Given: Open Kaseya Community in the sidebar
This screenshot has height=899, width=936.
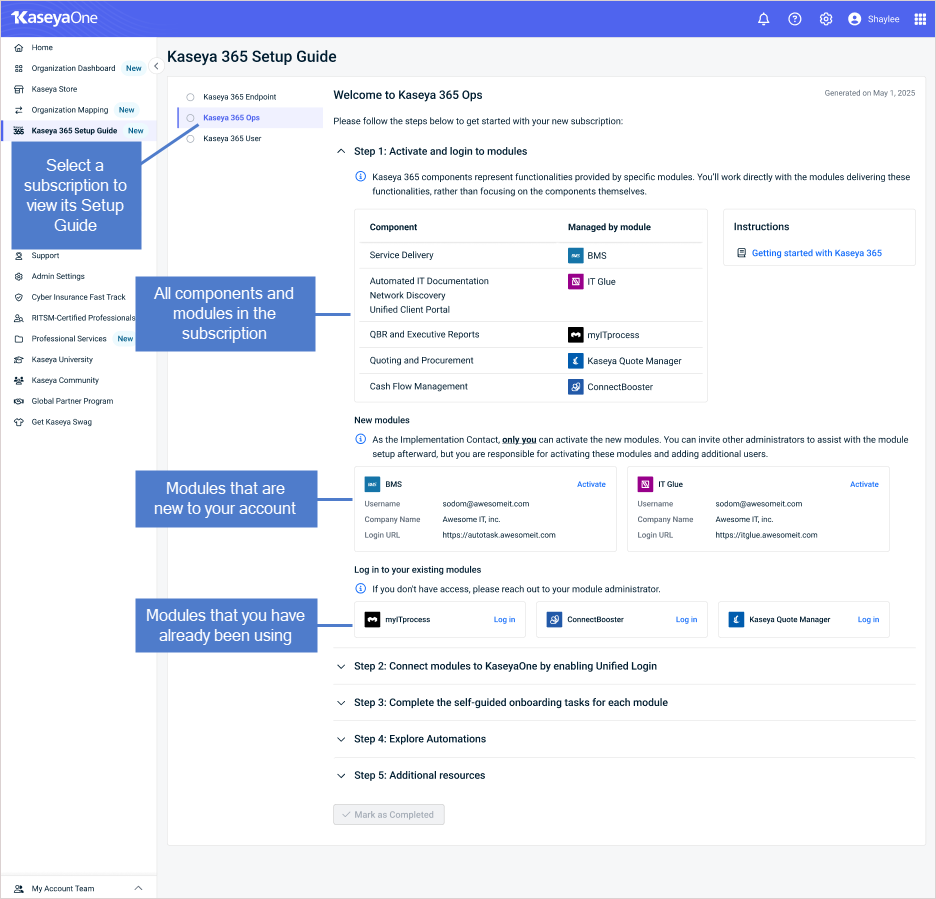Looking at the screenshot, I should [x=65, y=380].
